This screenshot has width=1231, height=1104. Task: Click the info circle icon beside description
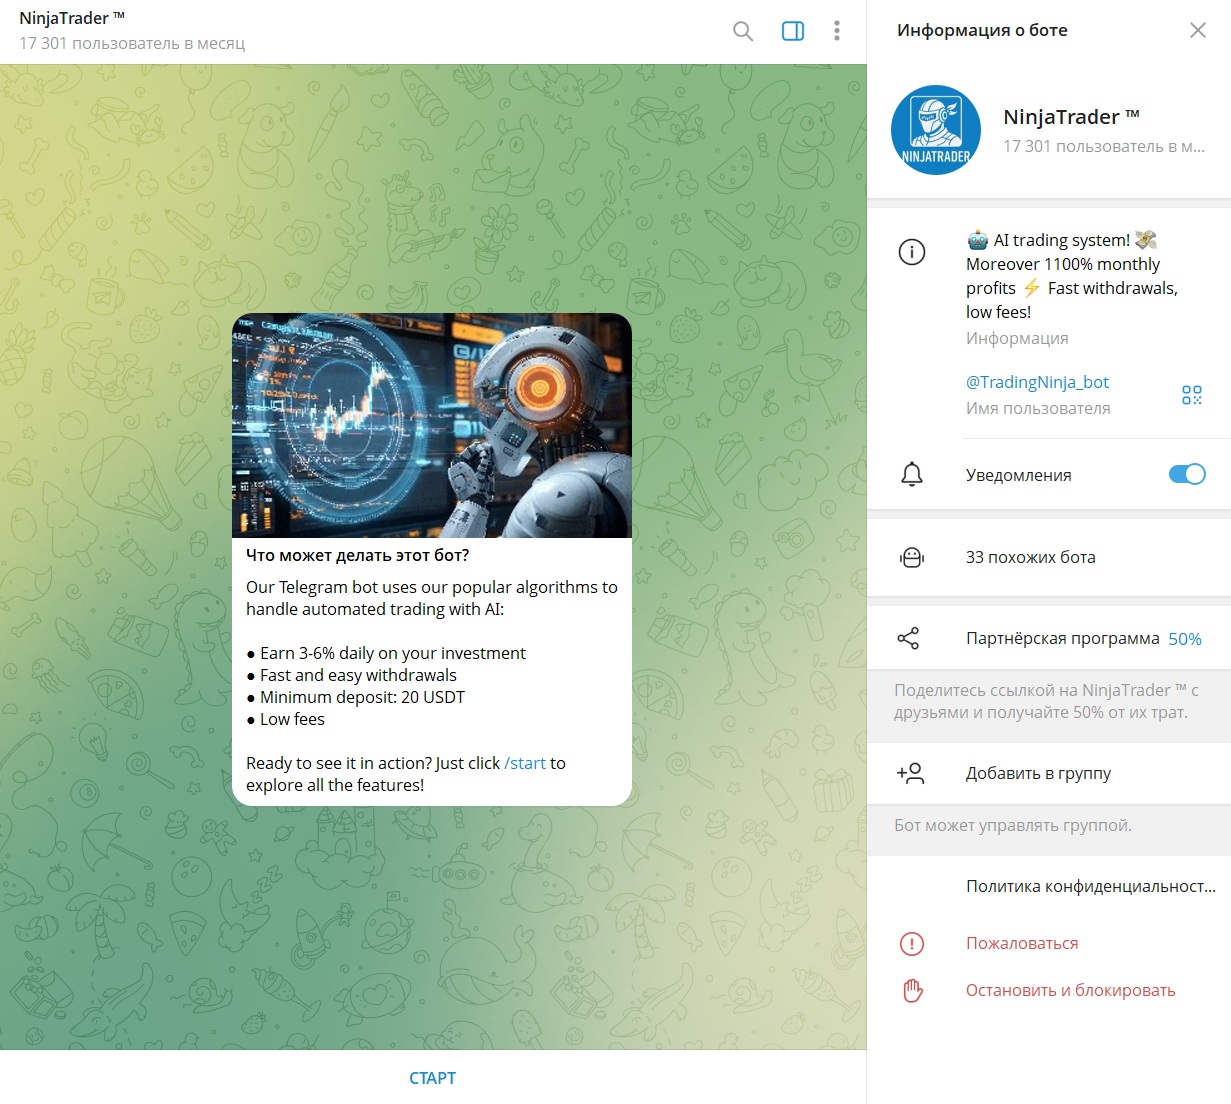click(912, 252)
